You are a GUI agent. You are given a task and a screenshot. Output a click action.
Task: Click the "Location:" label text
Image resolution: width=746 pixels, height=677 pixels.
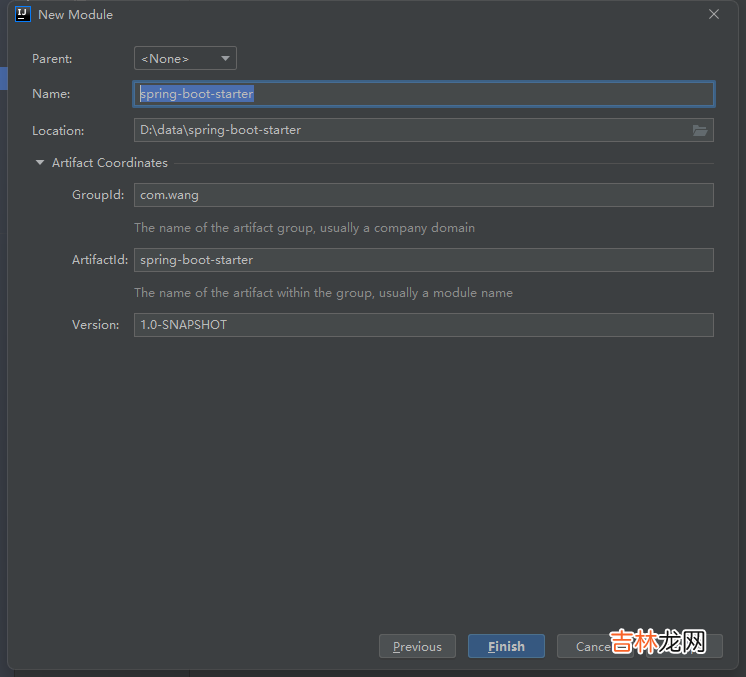pos(58,131)
